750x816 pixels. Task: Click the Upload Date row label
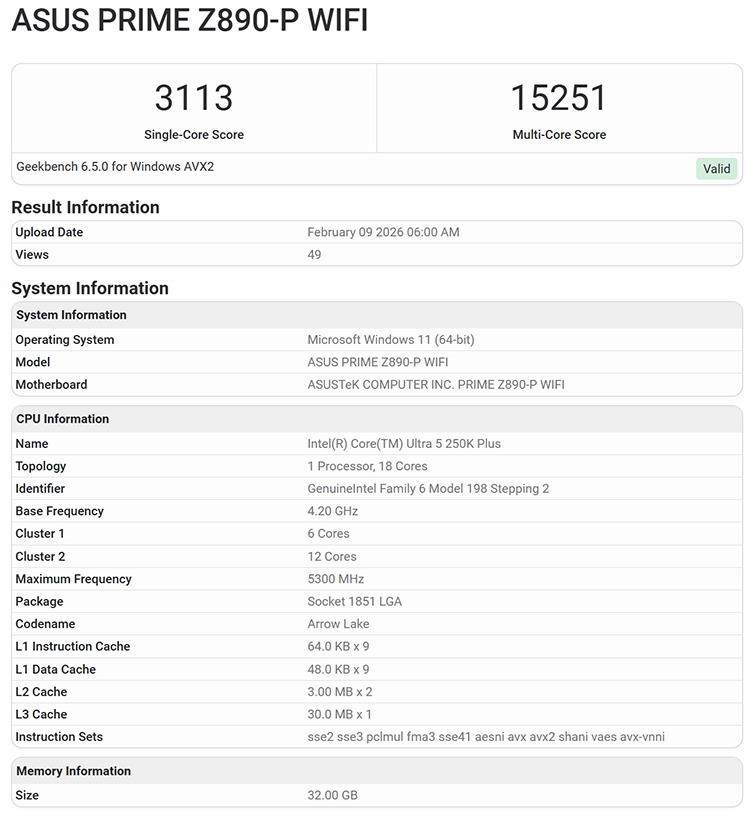[x=49, y=232]
